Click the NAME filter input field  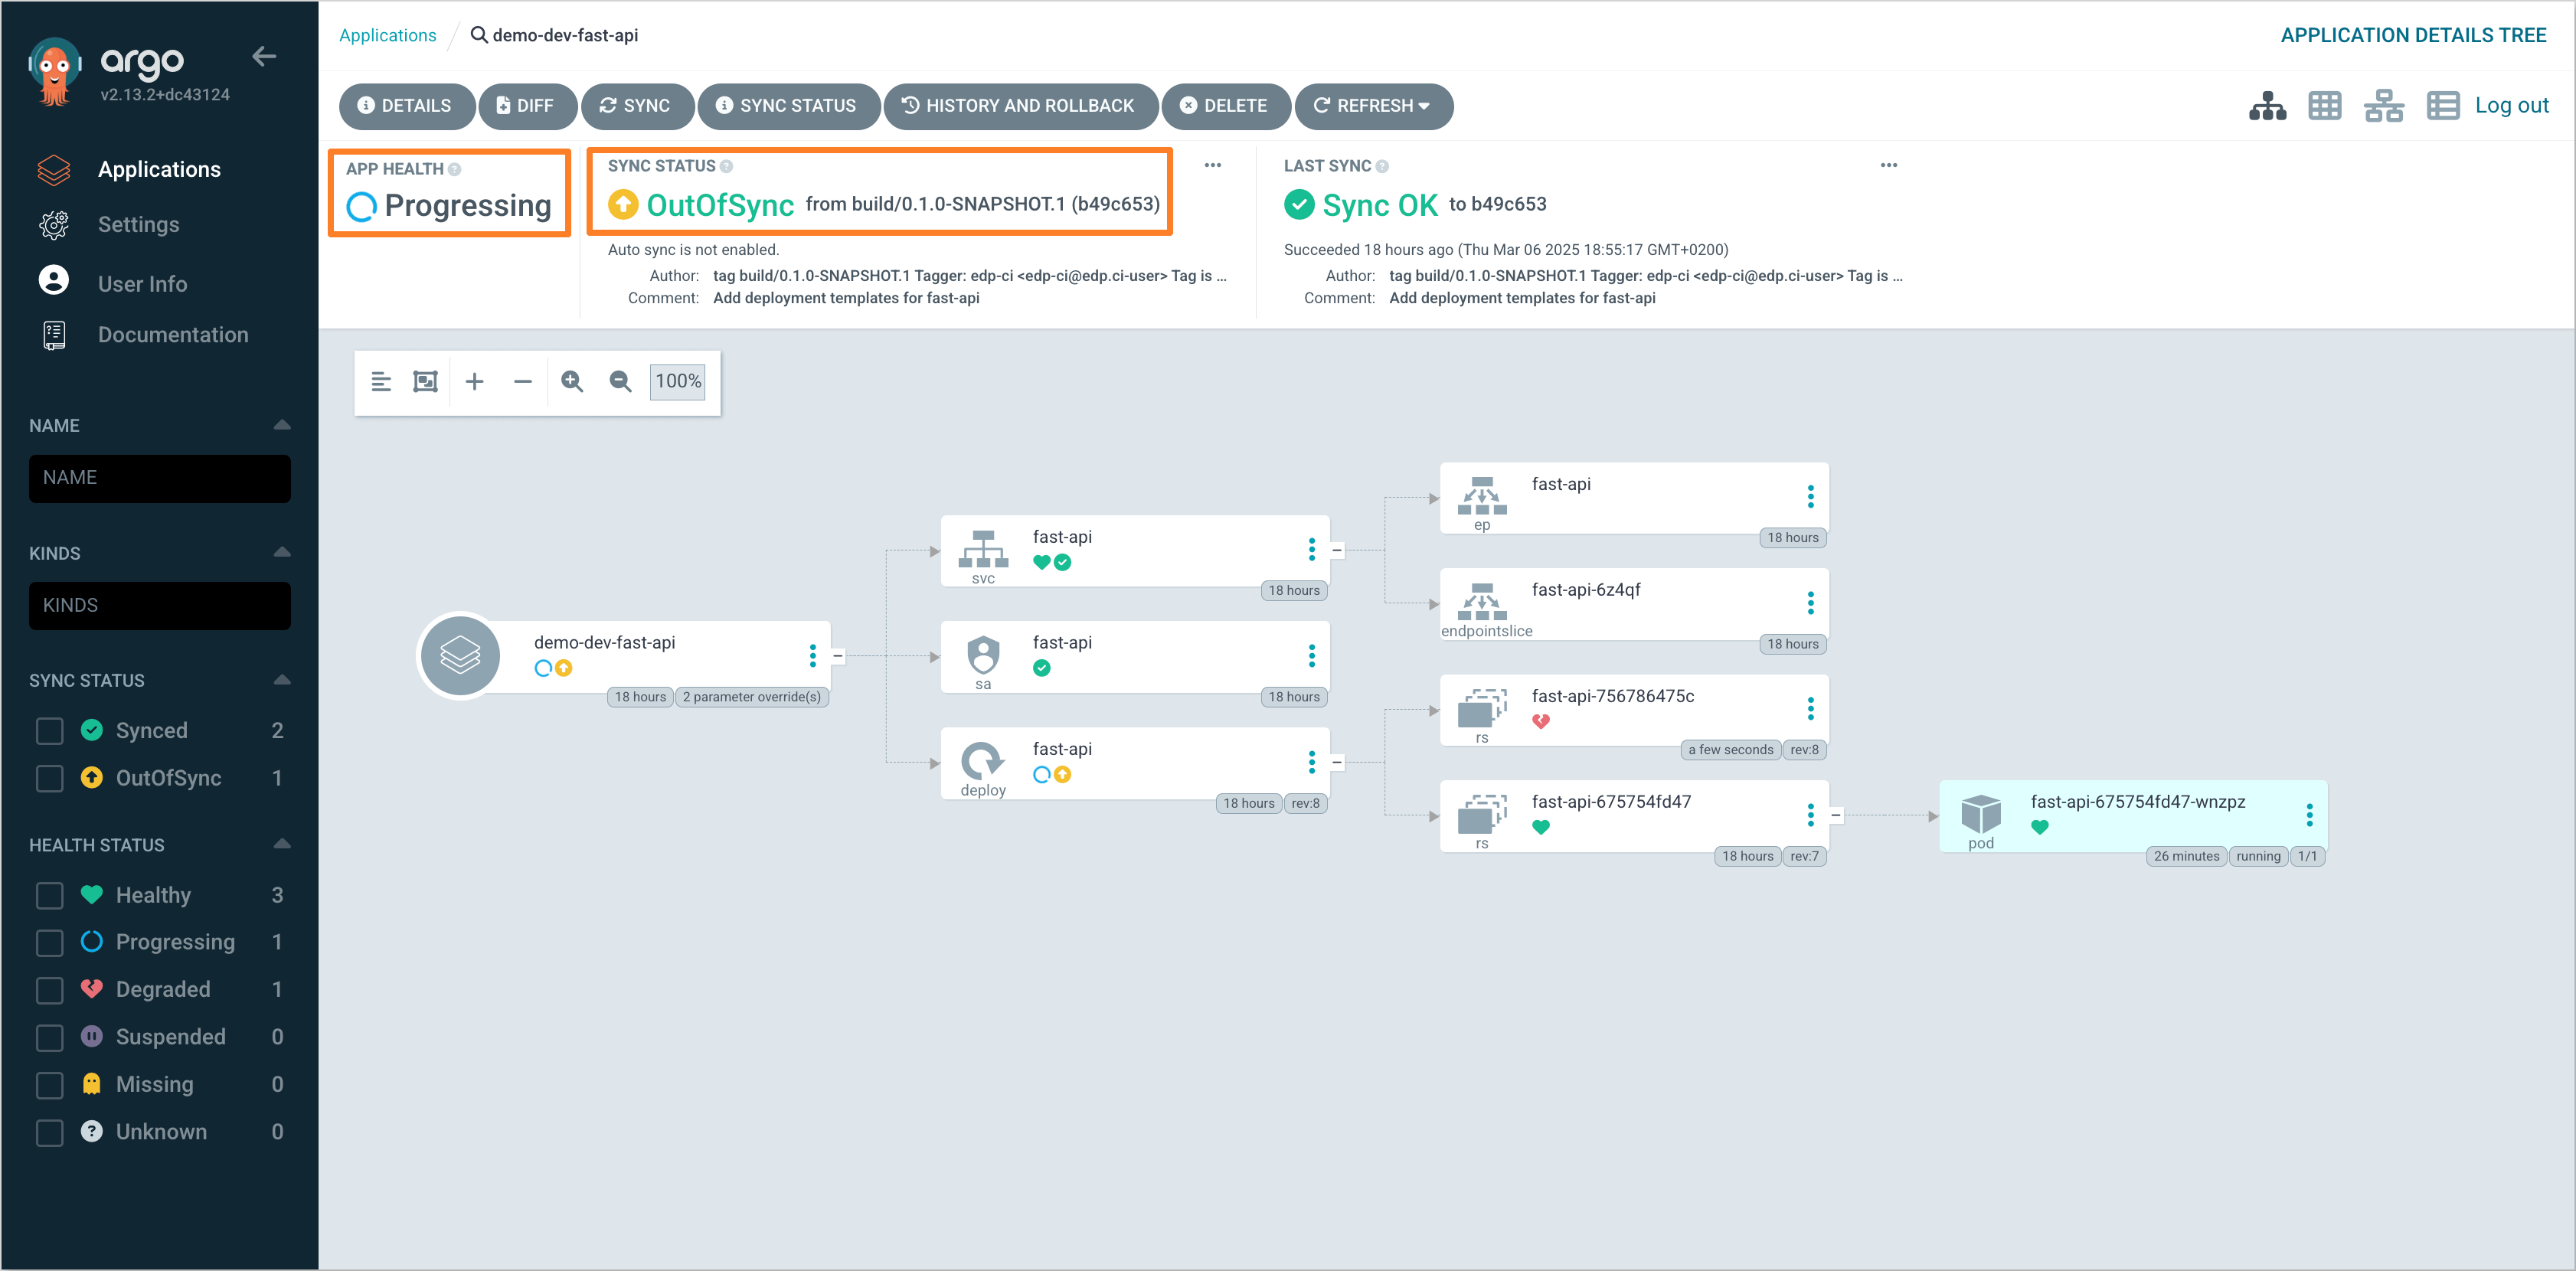(160, 478)
